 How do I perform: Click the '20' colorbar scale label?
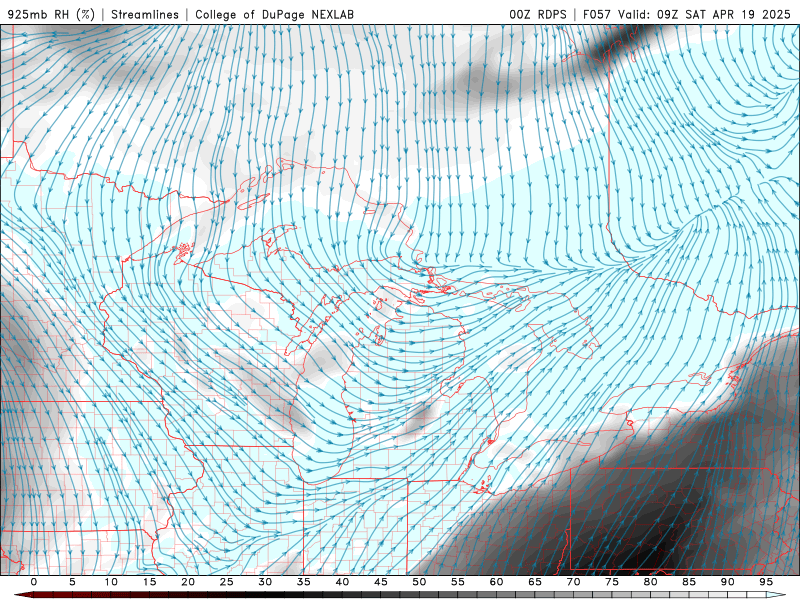pyautogui.click(x=188, y=582)
